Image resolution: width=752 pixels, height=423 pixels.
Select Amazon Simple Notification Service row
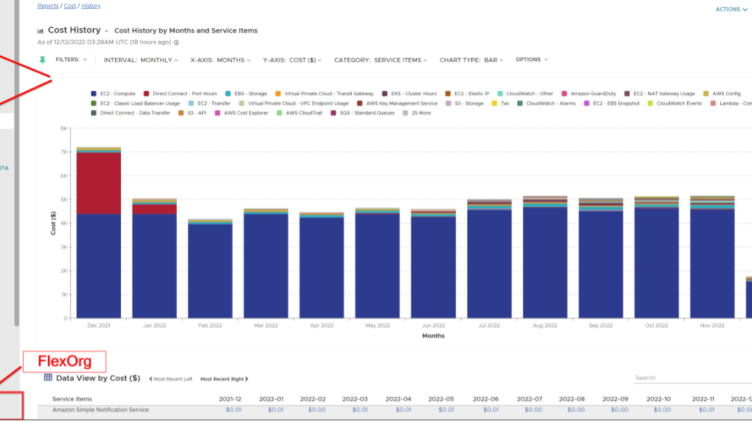(395, 410)
